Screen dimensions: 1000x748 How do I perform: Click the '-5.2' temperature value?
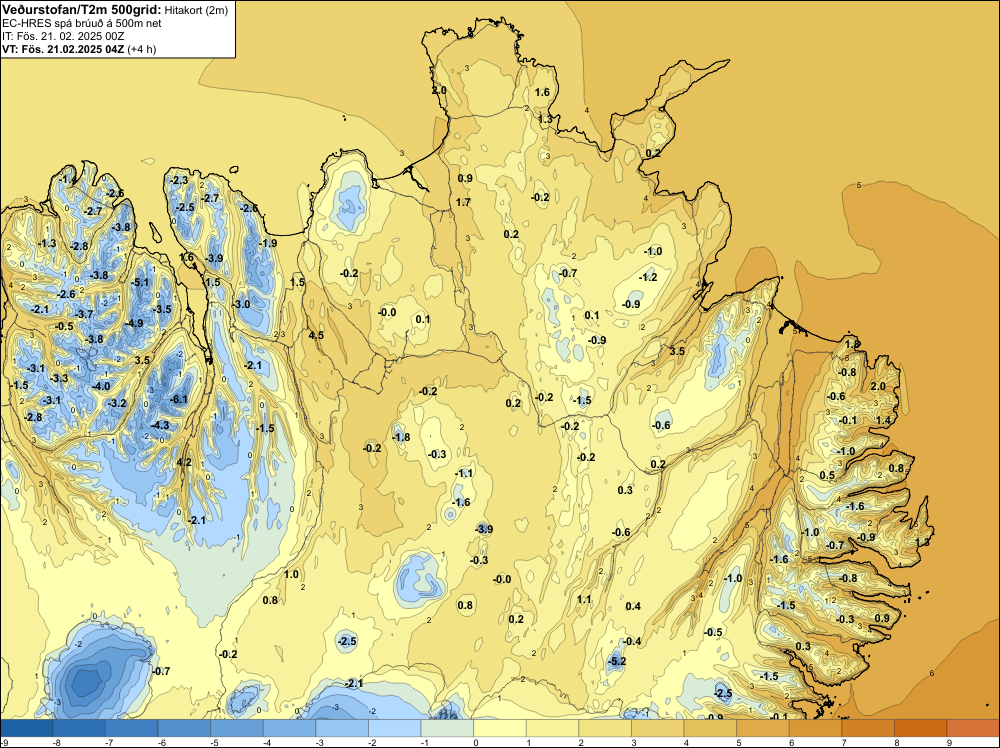(617, 662)
